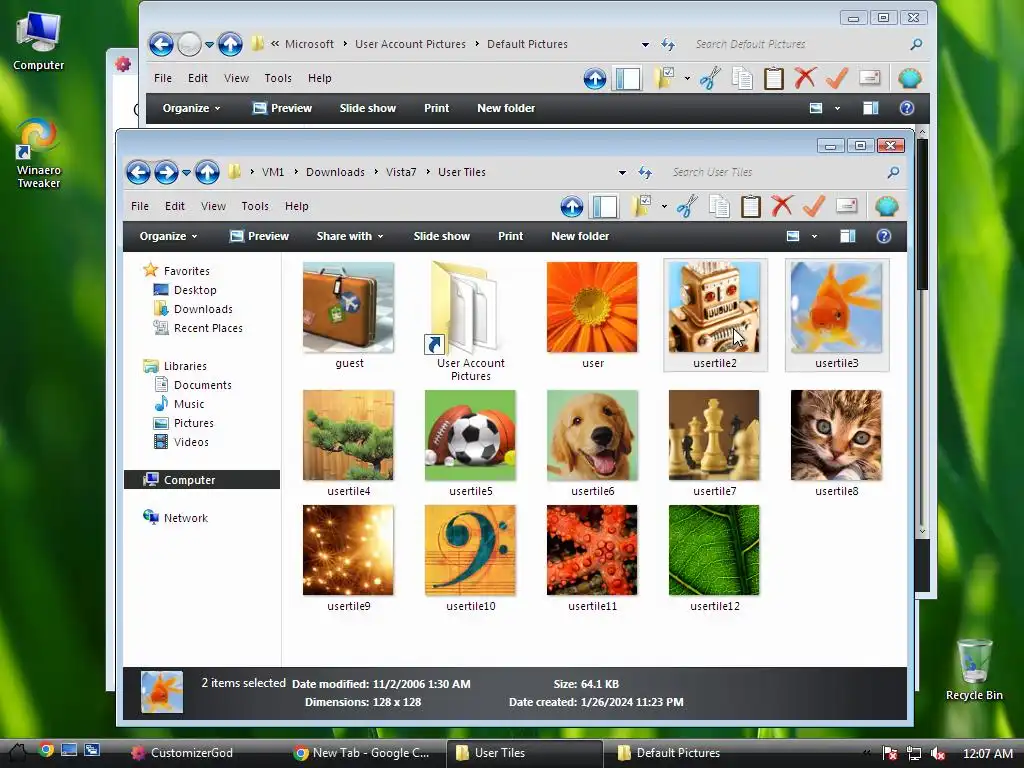
Task: Select the guest suitcase thumbnail
Action: (x=349, y=308)
